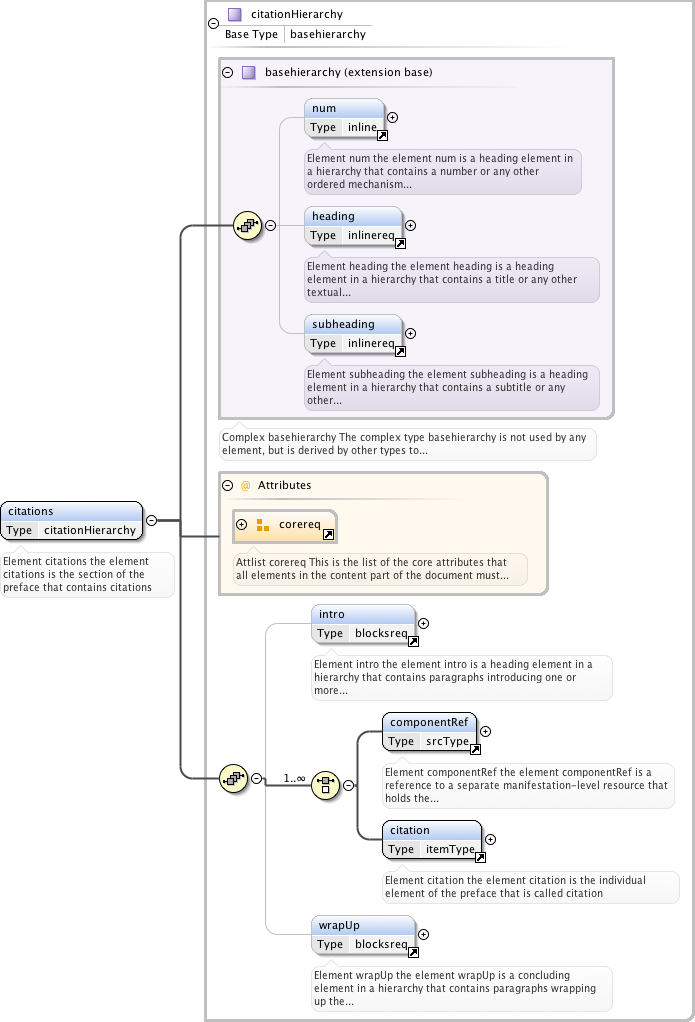Collapse the lower sequence compositor
695x1022 pixels.
click(x=257, y=778)
